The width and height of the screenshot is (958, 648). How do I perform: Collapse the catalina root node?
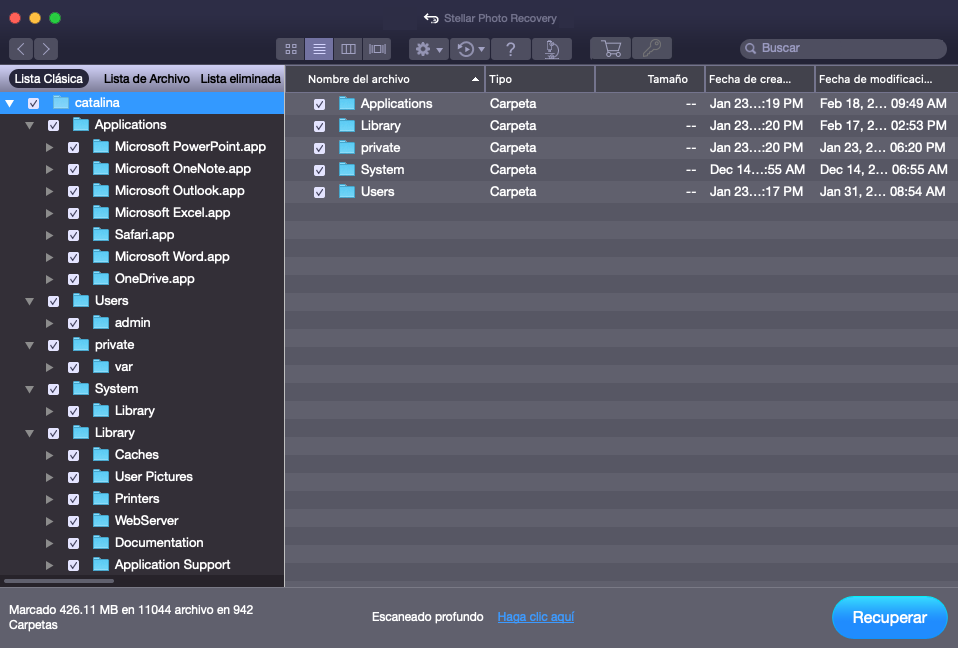[x=10, y=103]
